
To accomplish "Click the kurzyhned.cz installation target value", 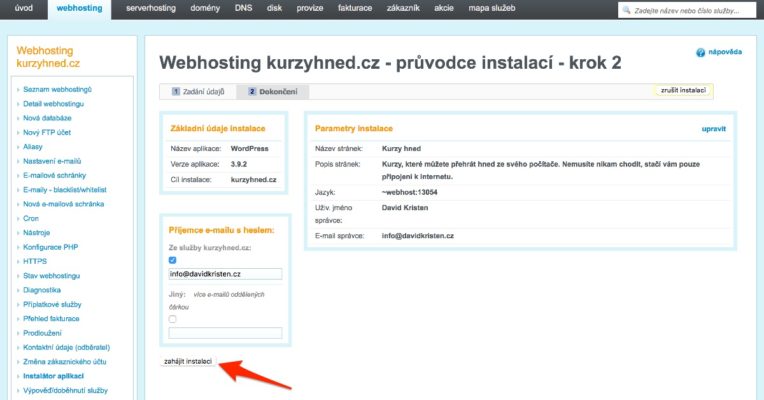I will click(x=253, y=180).
